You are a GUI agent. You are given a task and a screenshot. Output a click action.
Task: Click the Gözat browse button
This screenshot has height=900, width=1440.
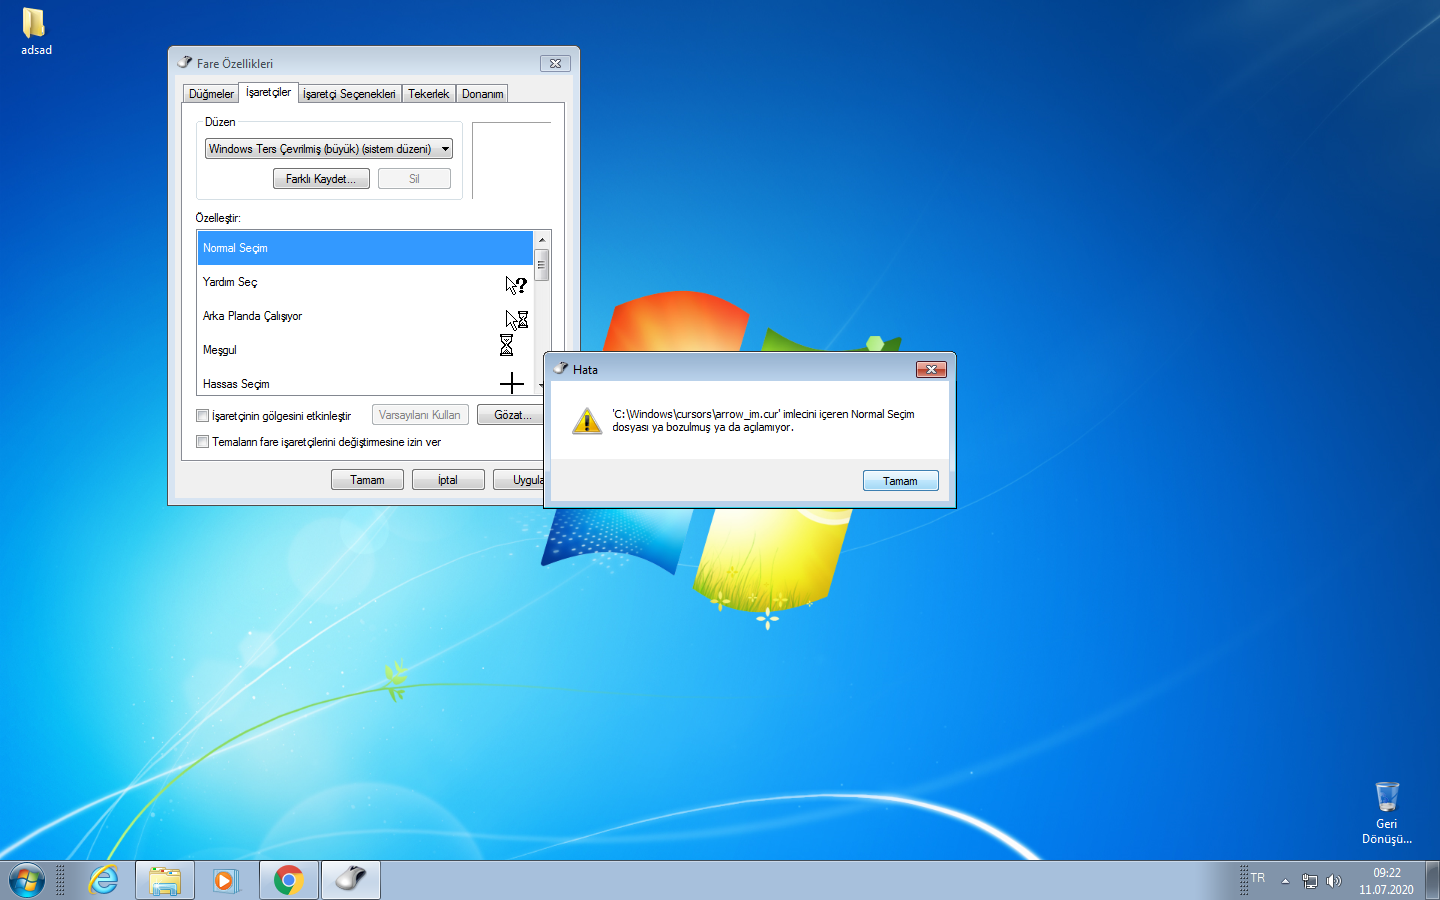[511, 415]
